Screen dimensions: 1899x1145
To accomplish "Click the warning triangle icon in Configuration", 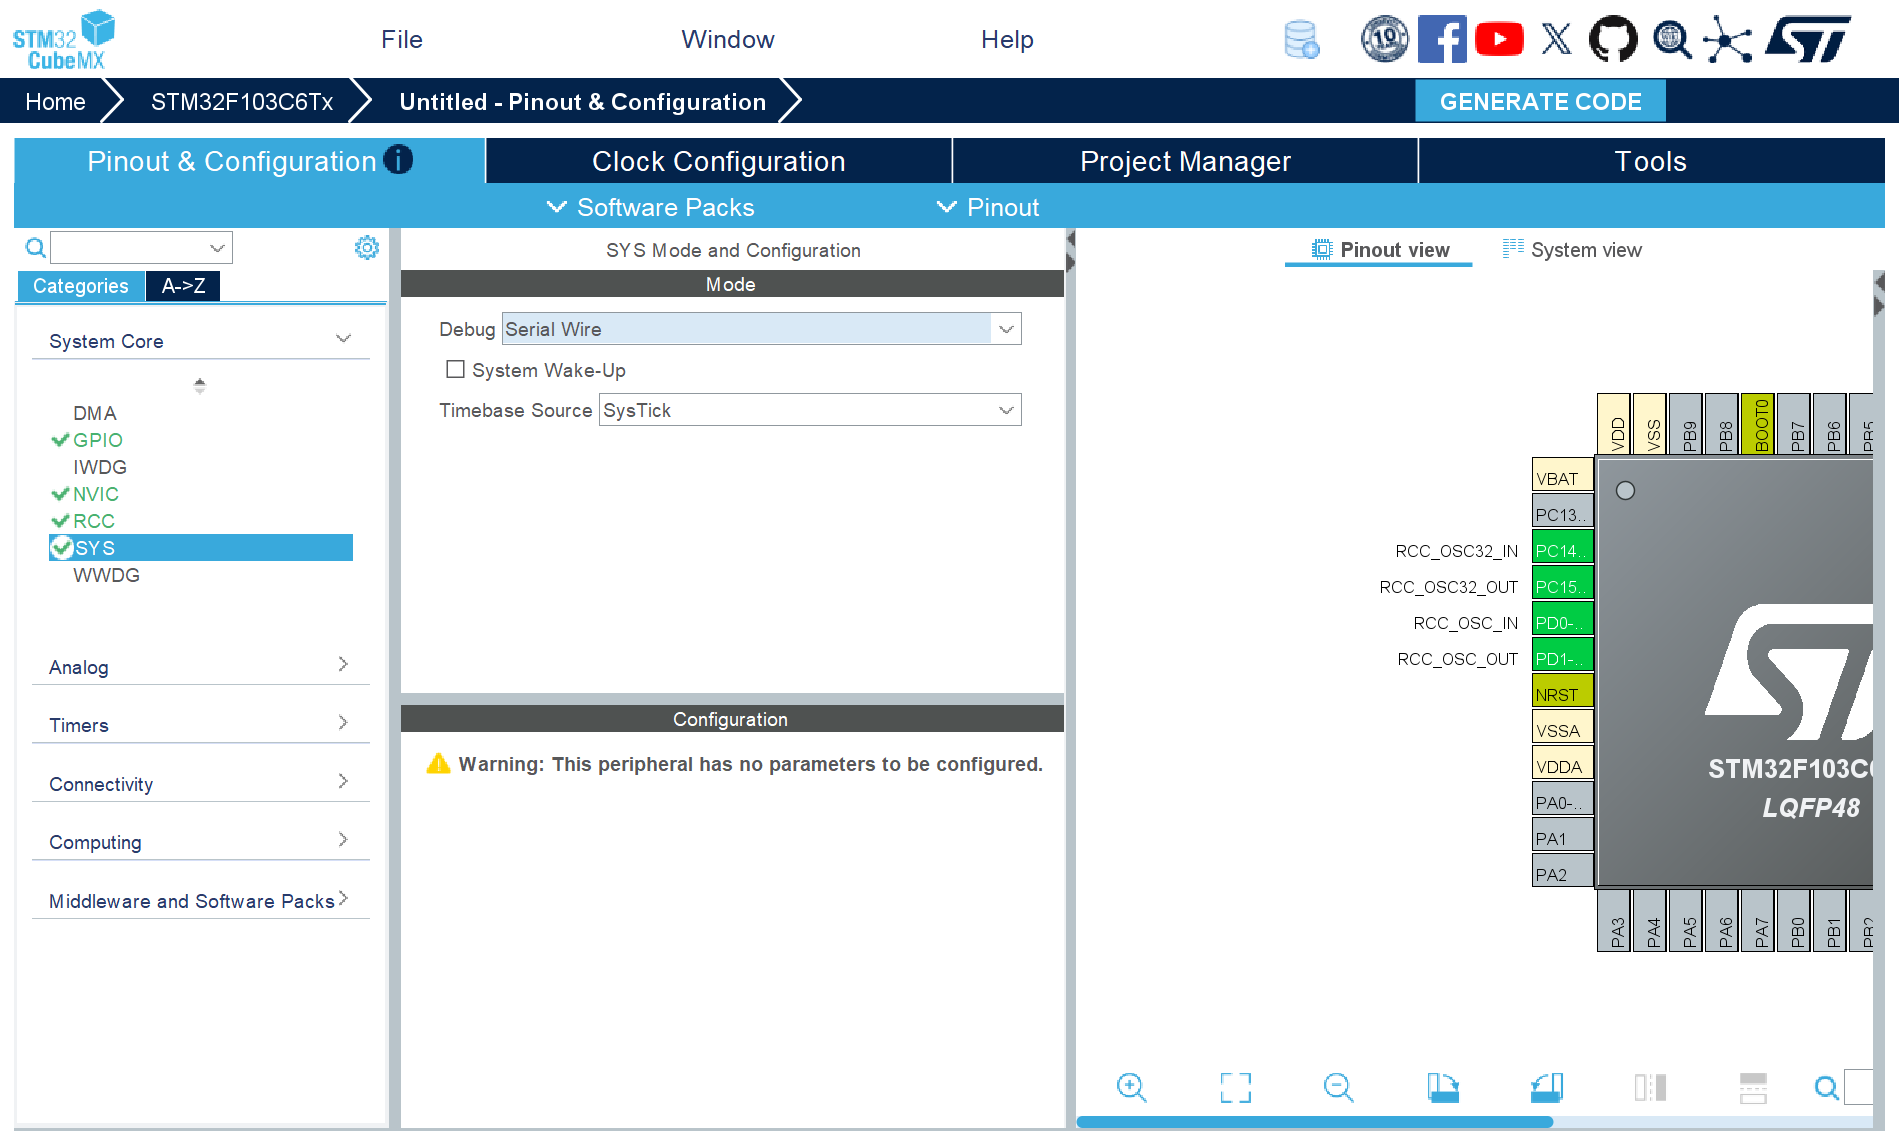I will pos(438,764).
